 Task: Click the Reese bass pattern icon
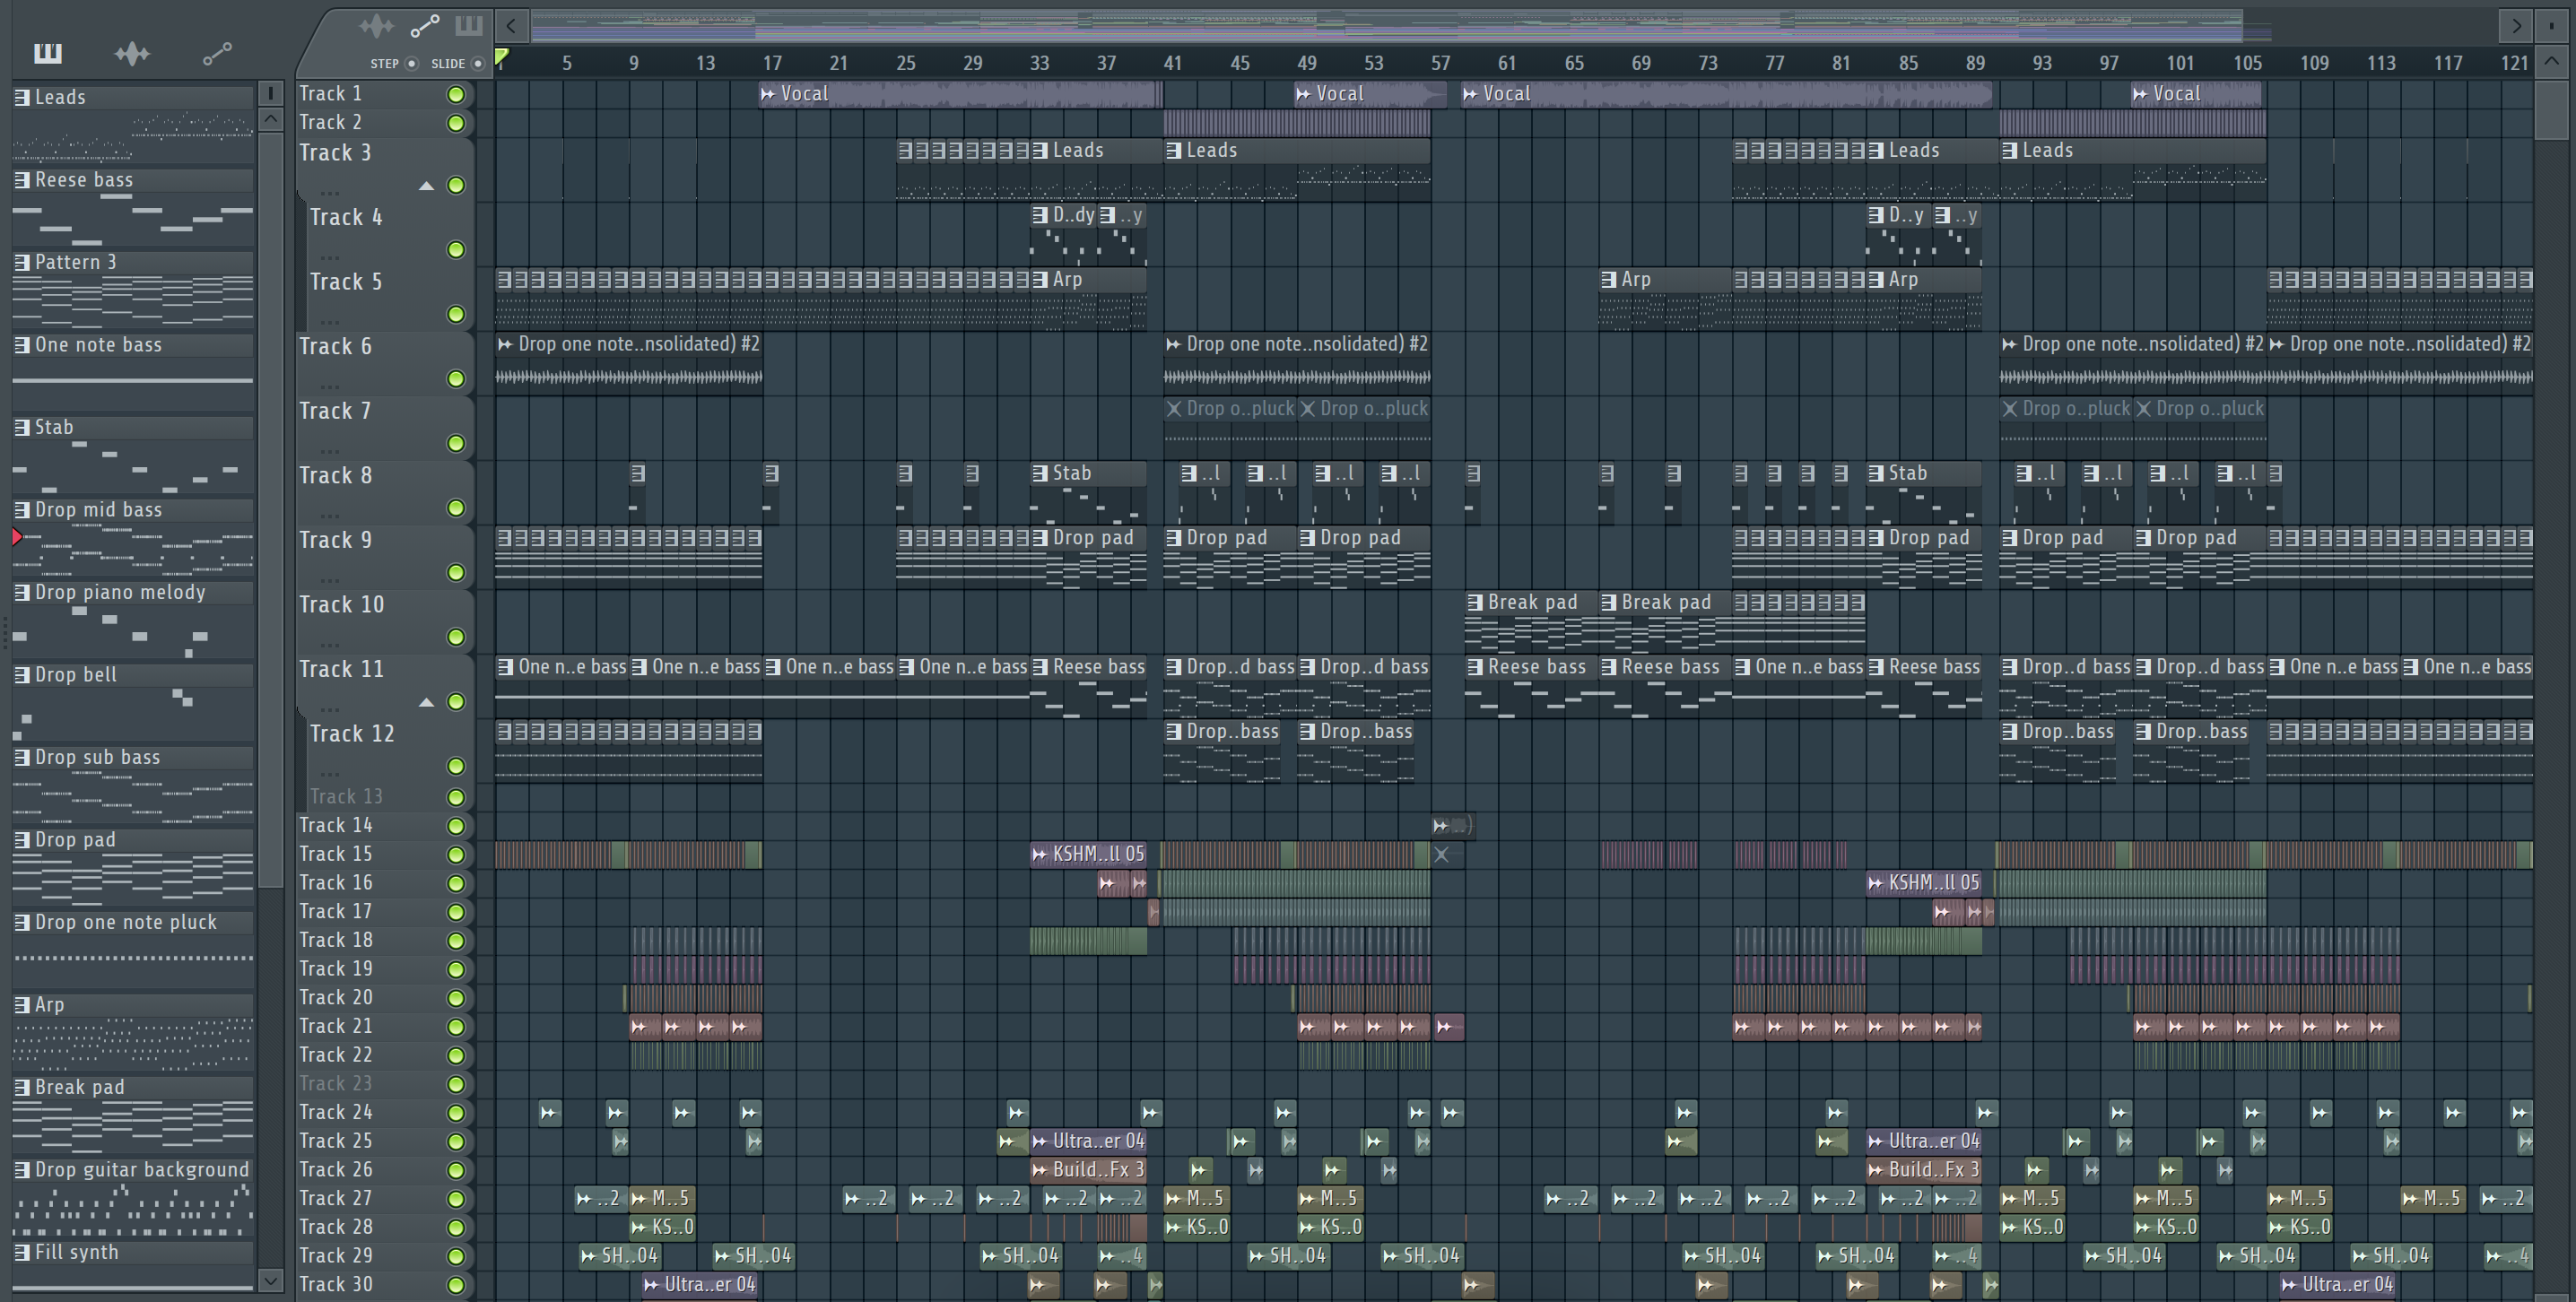(22, 180)
